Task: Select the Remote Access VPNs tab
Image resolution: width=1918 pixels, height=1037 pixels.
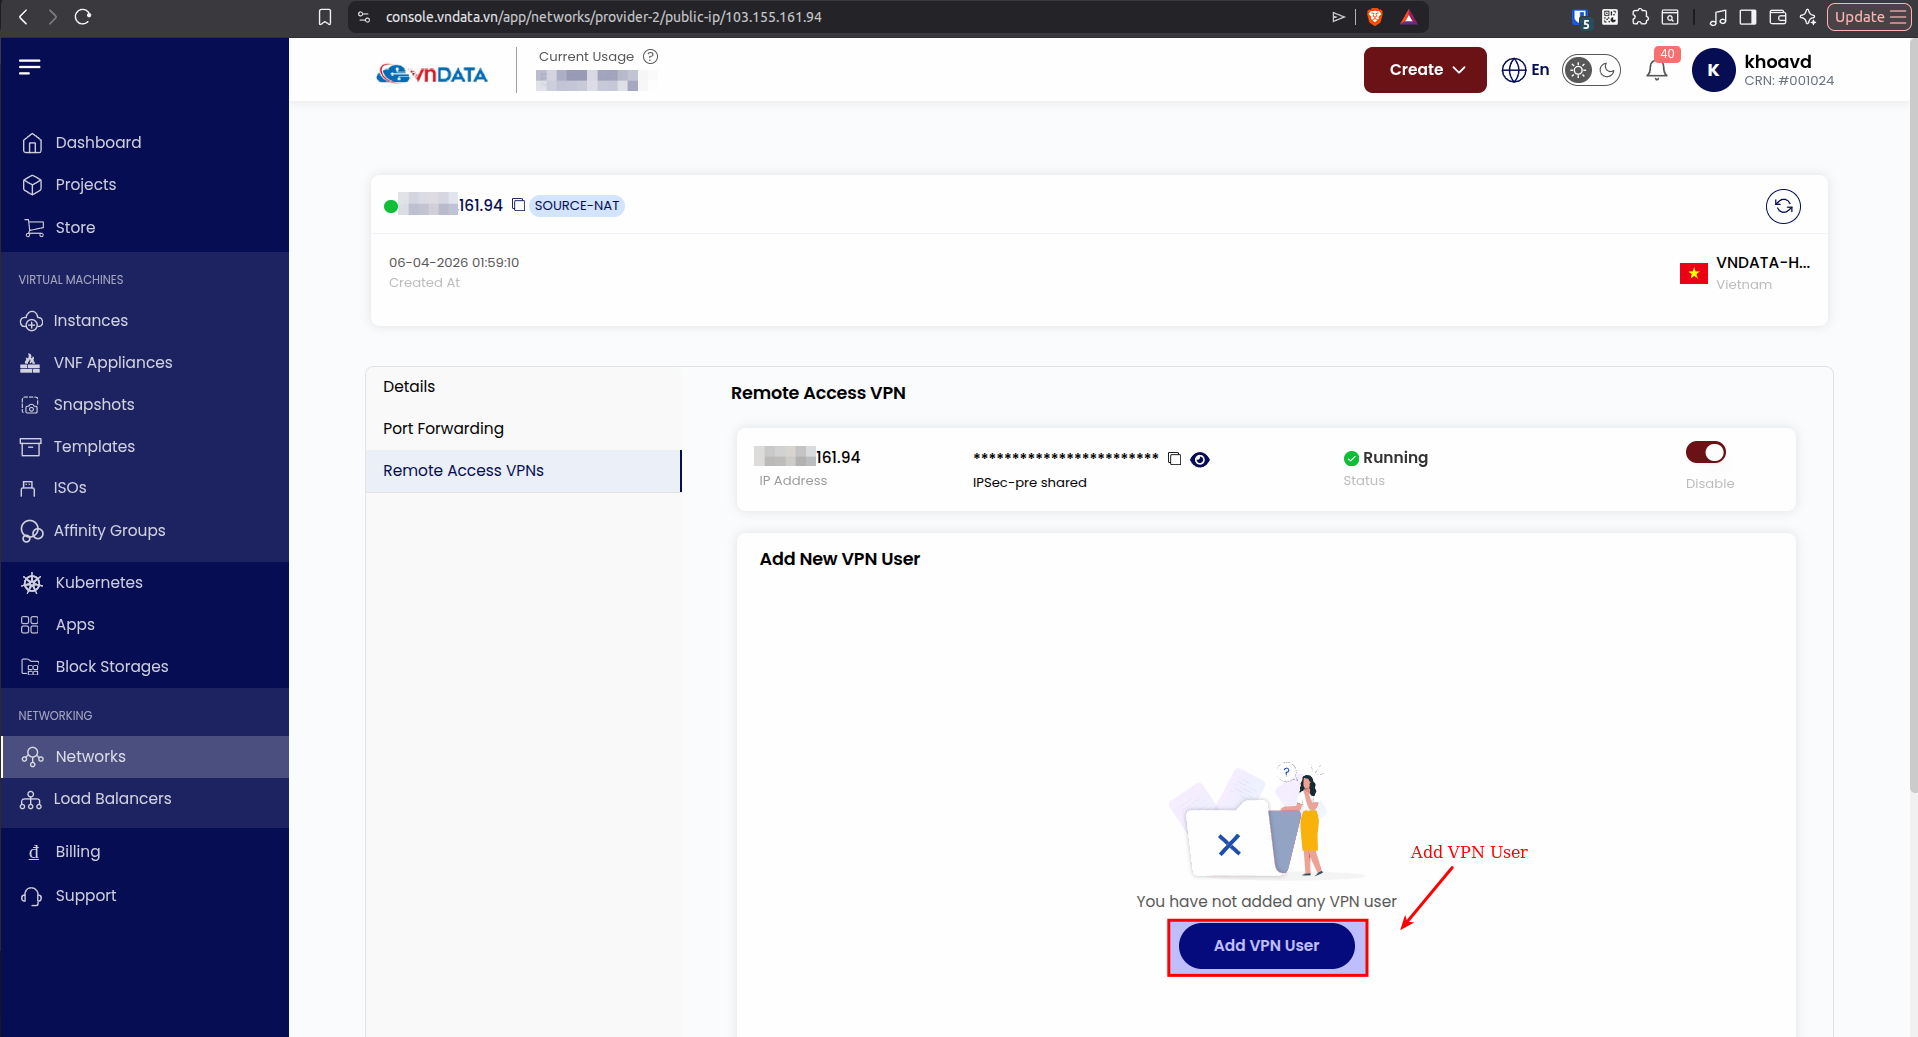Action: (523, 471)
